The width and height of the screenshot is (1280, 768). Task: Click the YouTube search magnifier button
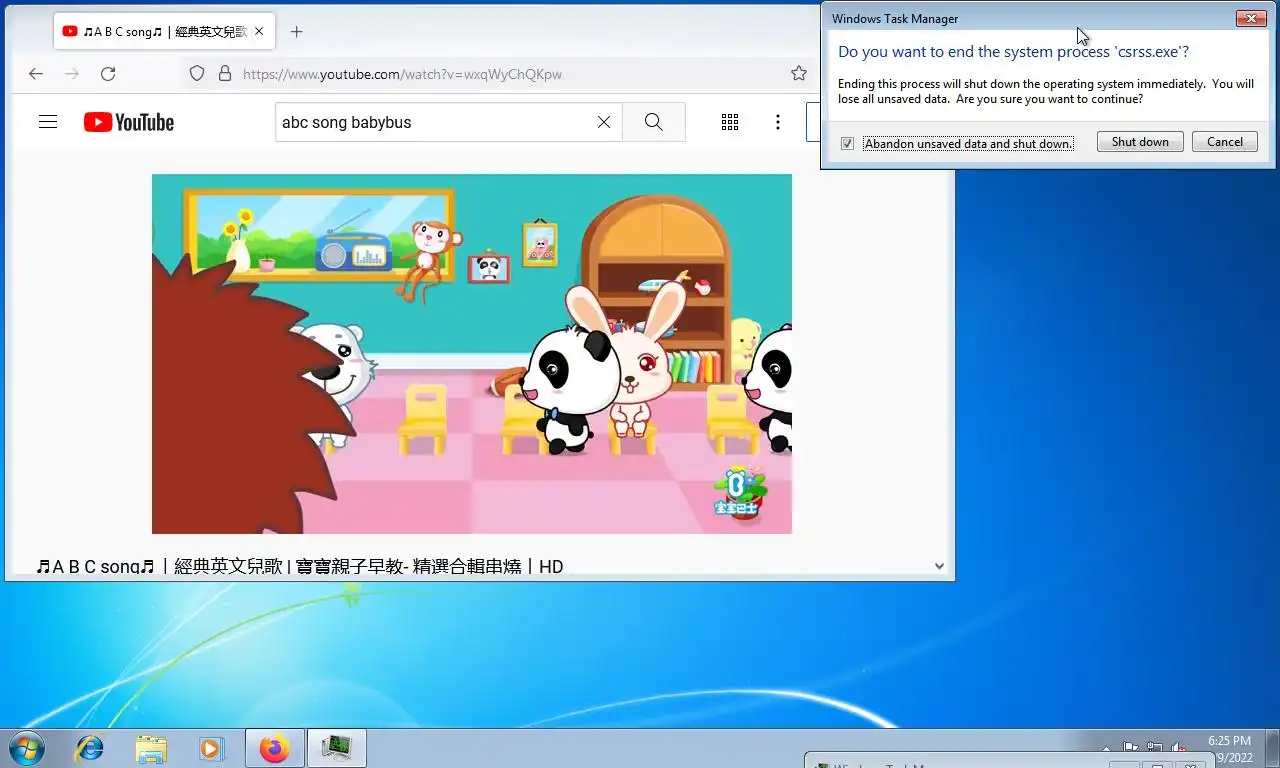[654, 122]
